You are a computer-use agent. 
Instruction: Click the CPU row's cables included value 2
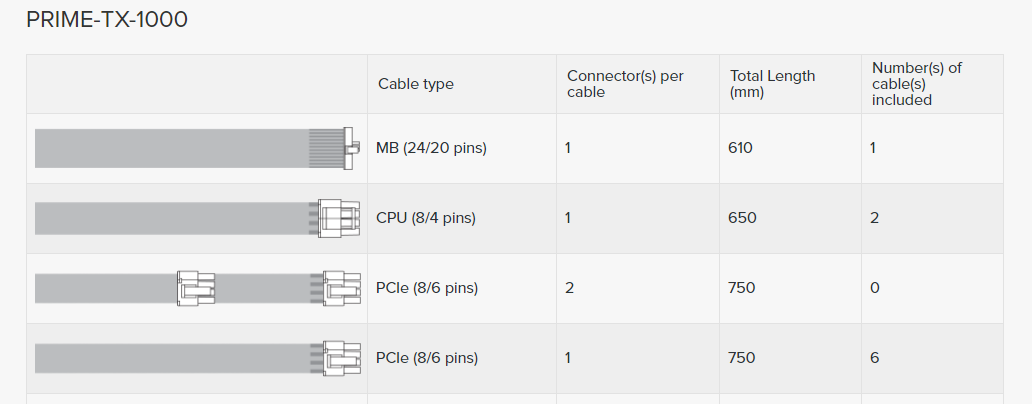tap(875, 218)
